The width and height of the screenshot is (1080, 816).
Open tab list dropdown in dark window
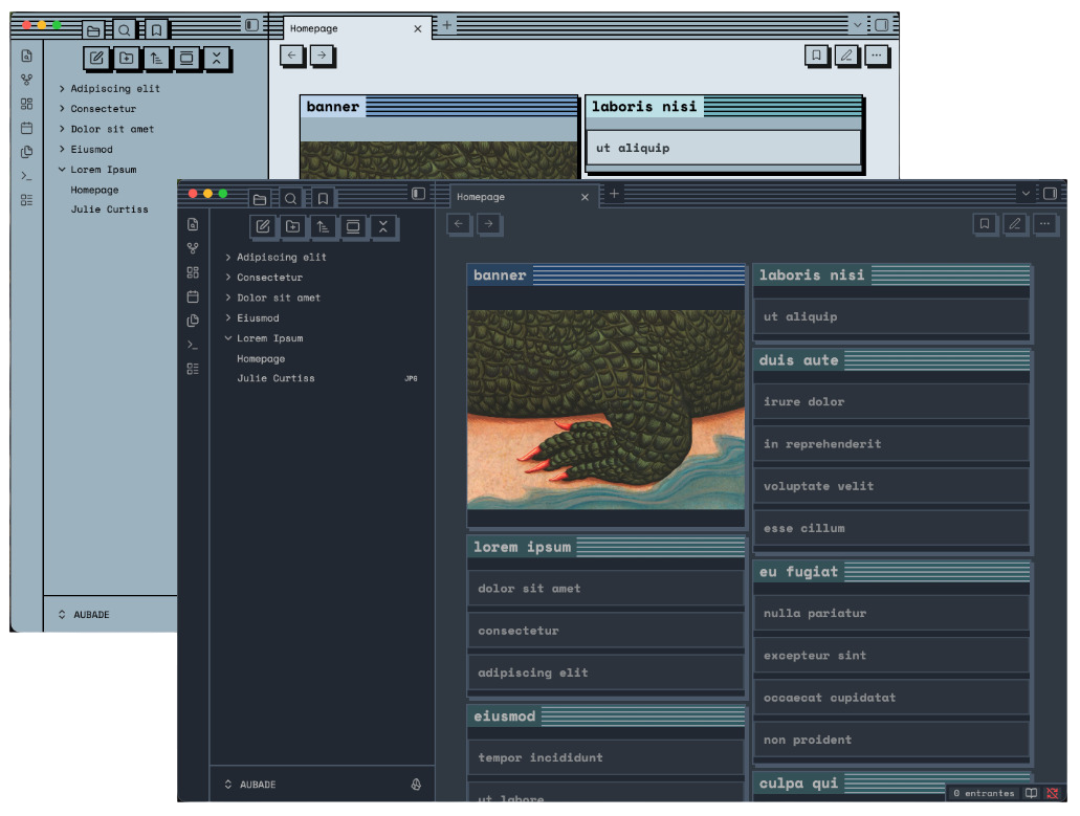[x=1026, y=193]
